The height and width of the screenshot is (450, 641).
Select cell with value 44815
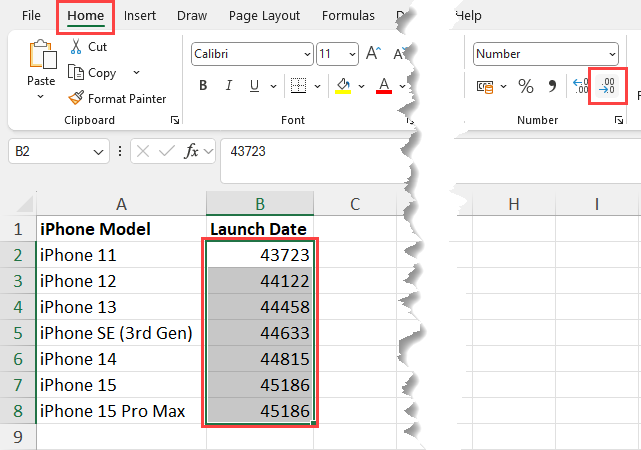click(x=260, y=358)
